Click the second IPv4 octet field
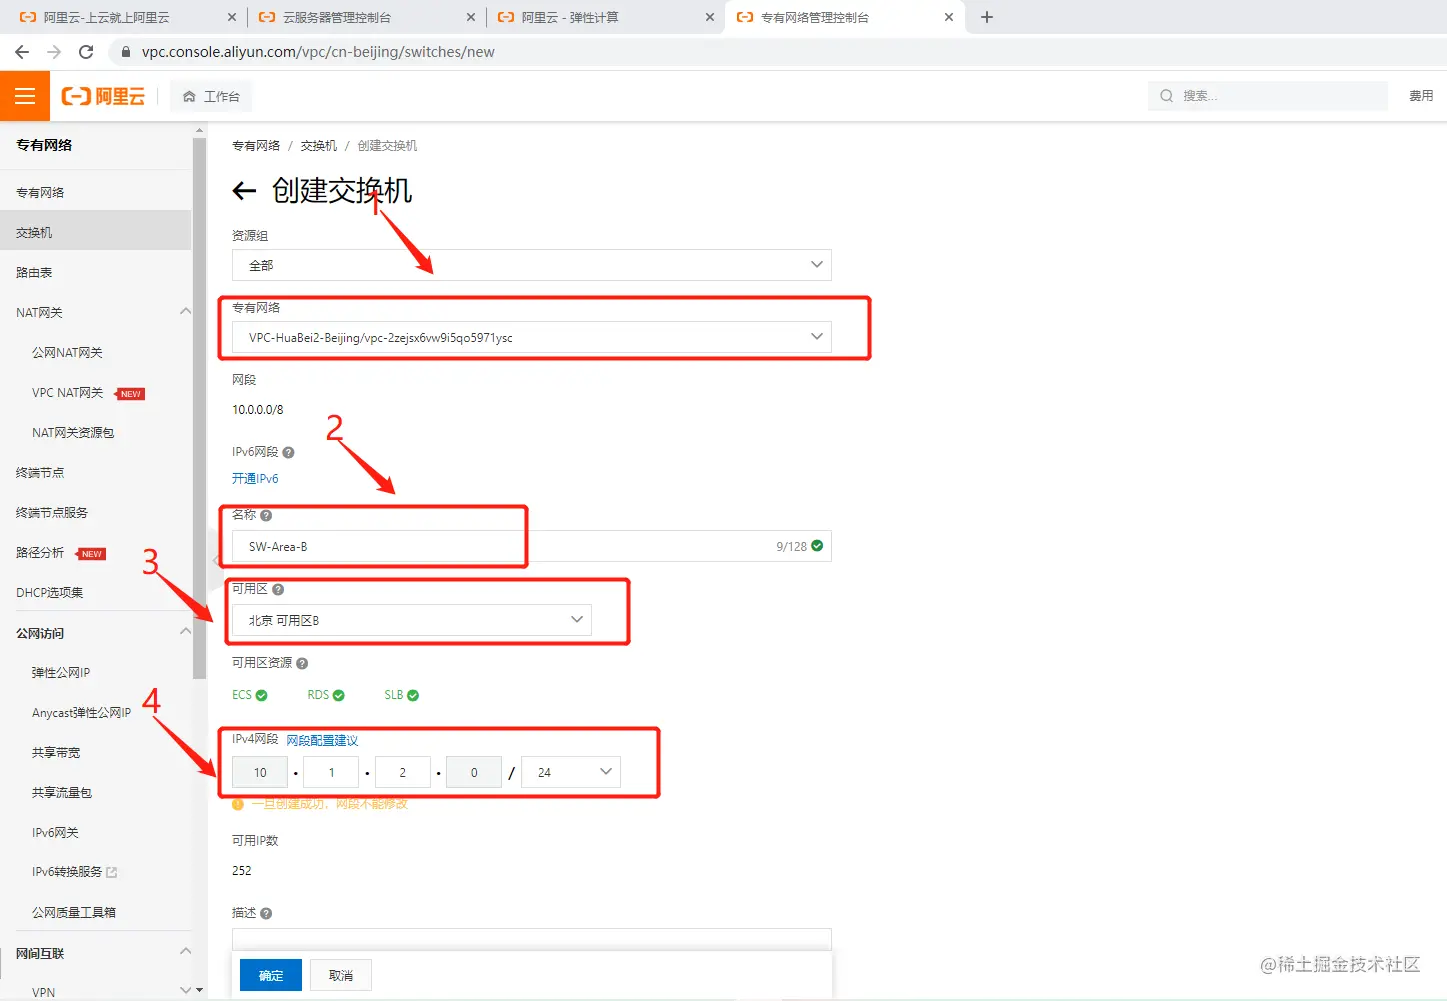The width and height of the screenshot is (1447, 1001). point(331,772)
